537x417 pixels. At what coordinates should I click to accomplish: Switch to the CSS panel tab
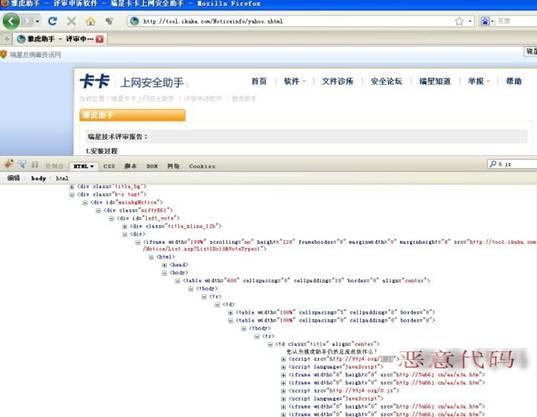109,166
